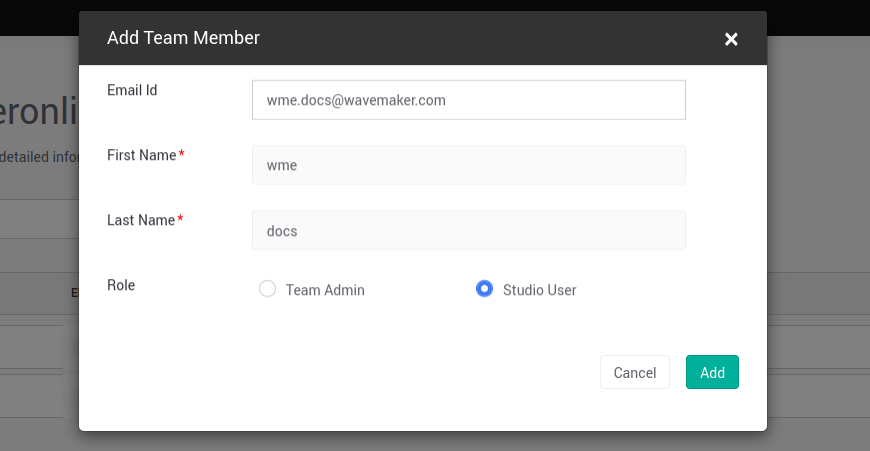Click the Email Id input field

[x=468, y=100]
